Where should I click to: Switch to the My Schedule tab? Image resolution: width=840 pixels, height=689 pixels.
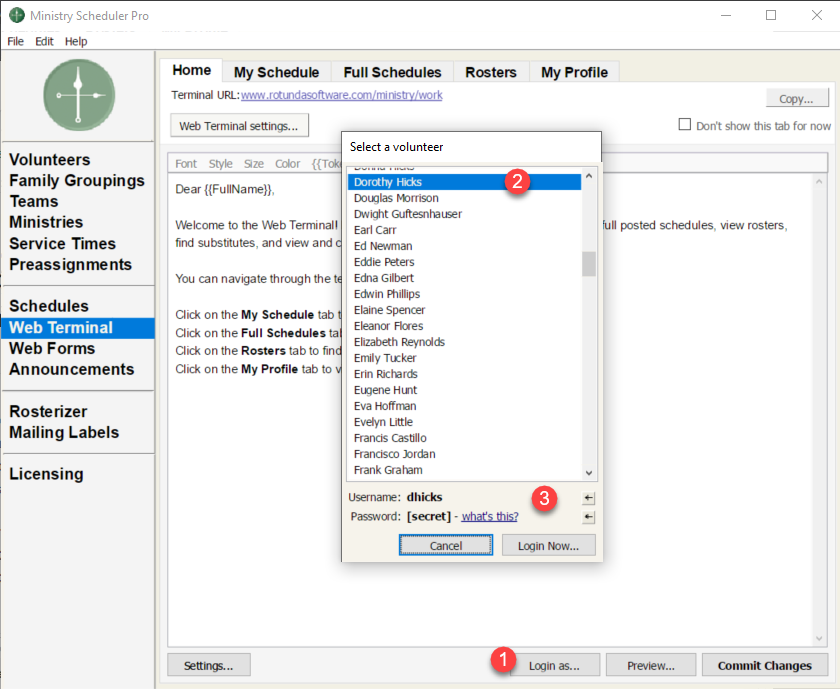(x=276, y=72)
